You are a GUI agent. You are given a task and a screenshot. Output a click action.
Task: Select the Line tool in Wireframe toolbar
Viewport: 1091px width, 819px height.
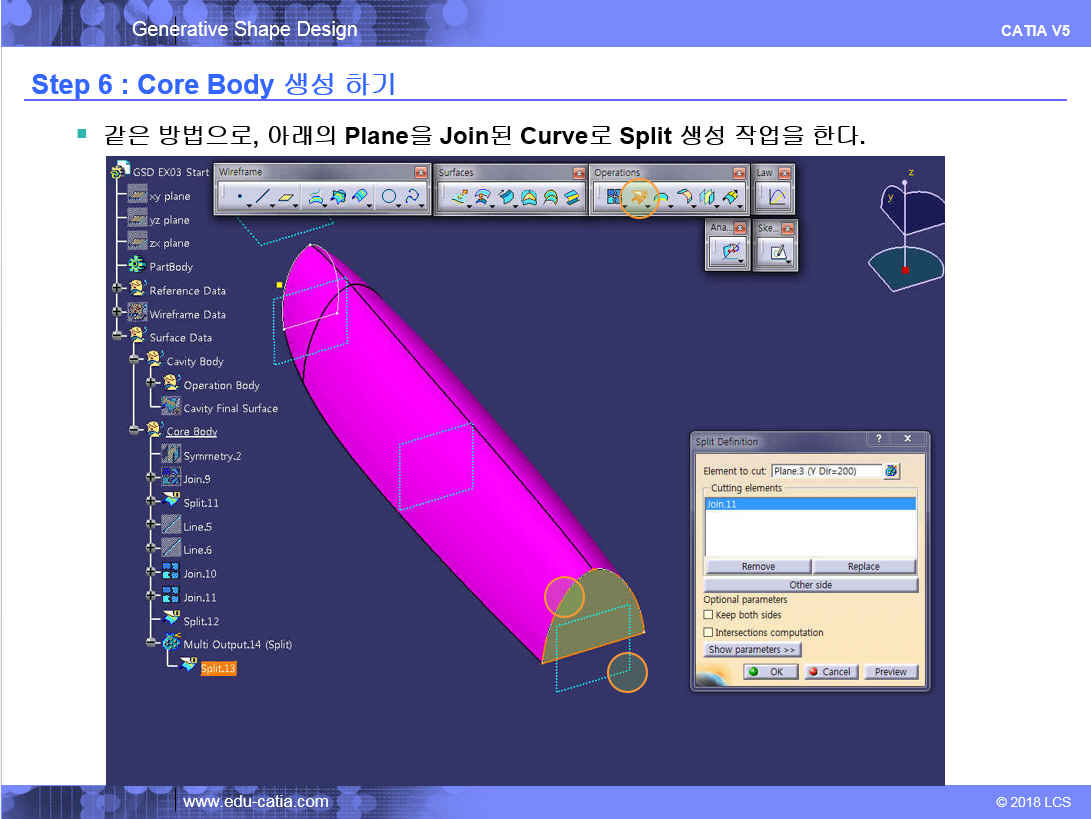[262, 198]
